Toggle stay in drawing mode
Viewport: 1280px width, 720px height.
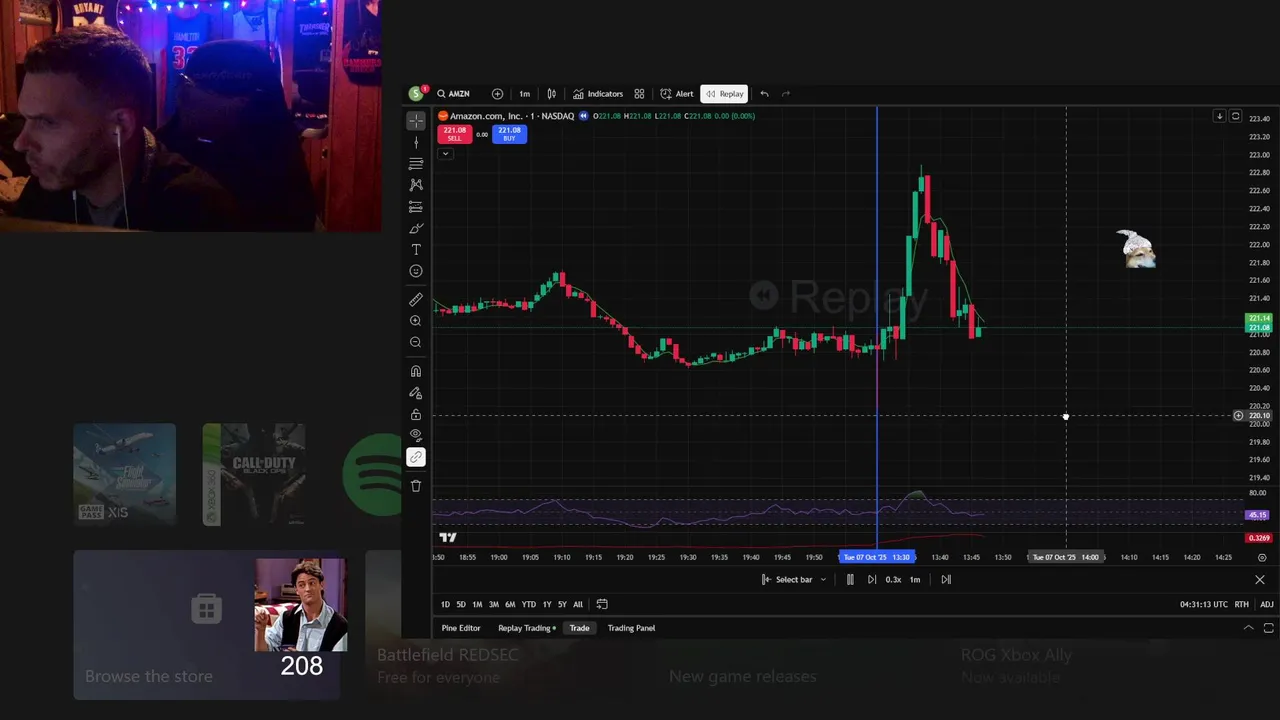416,393
